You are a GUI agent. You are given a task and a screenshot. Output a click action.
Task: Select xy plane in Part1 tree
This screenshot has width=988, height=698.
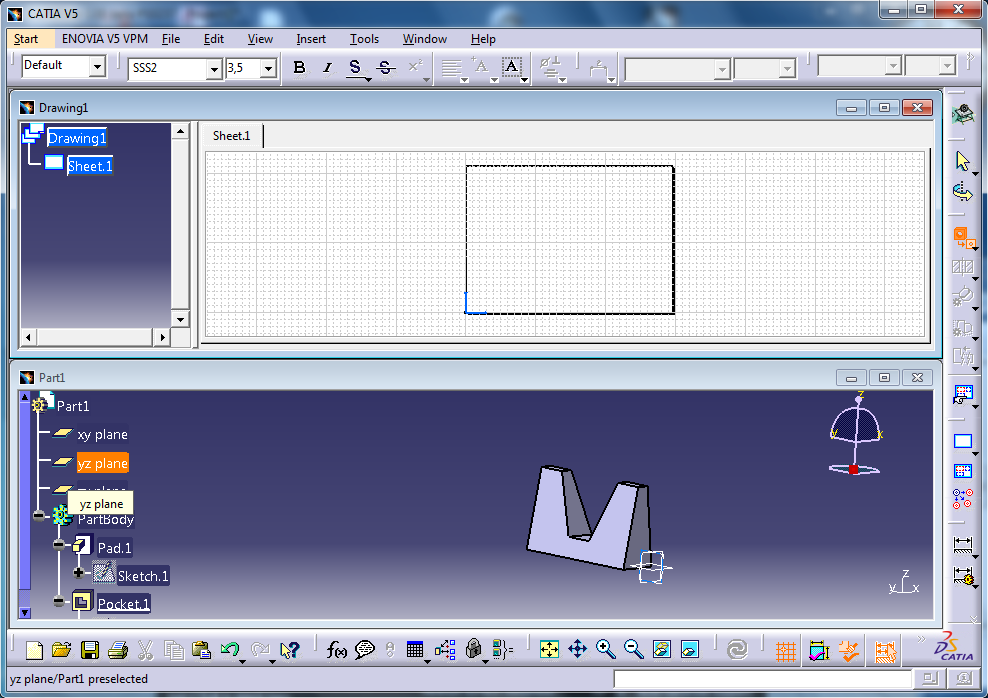click(102, 435)
